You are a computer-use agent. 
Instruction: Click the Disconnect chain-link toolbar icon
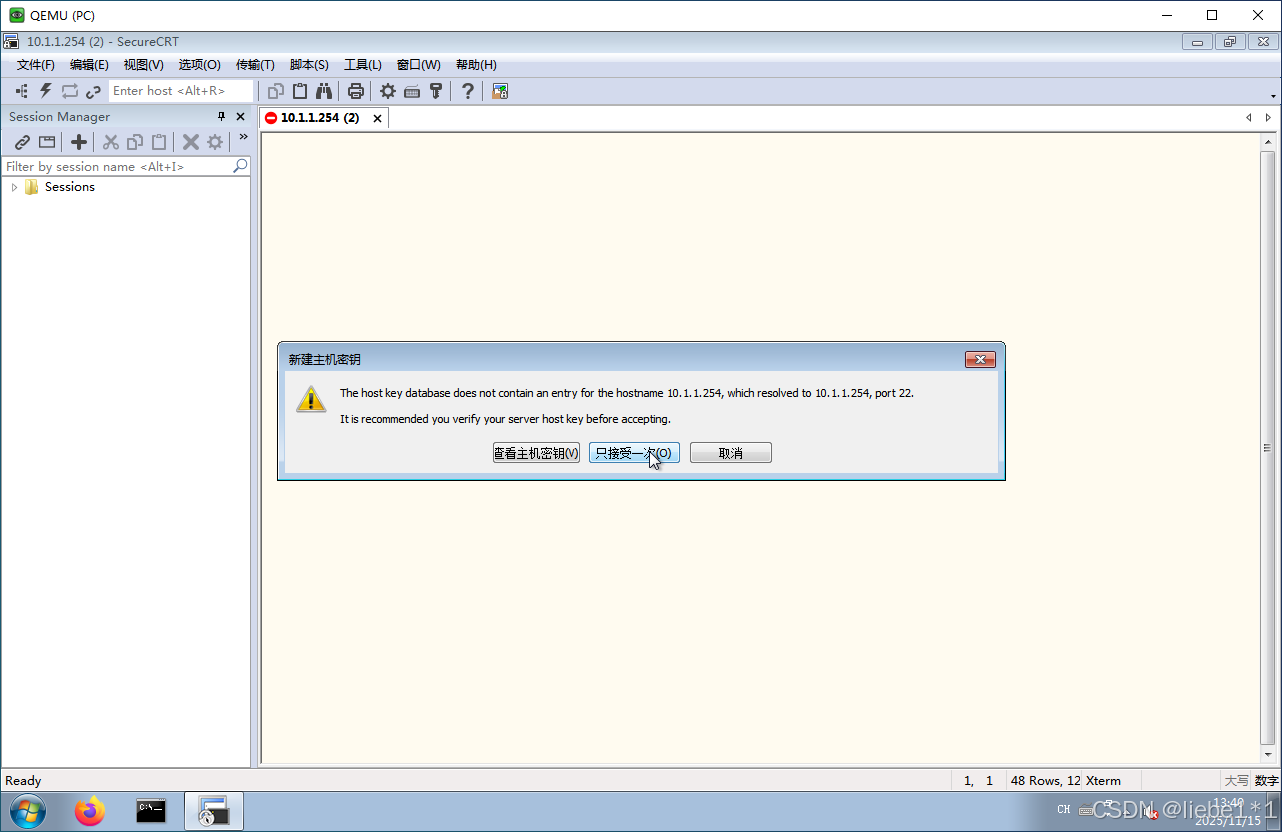pyautogui.click(x=93, y=91)
